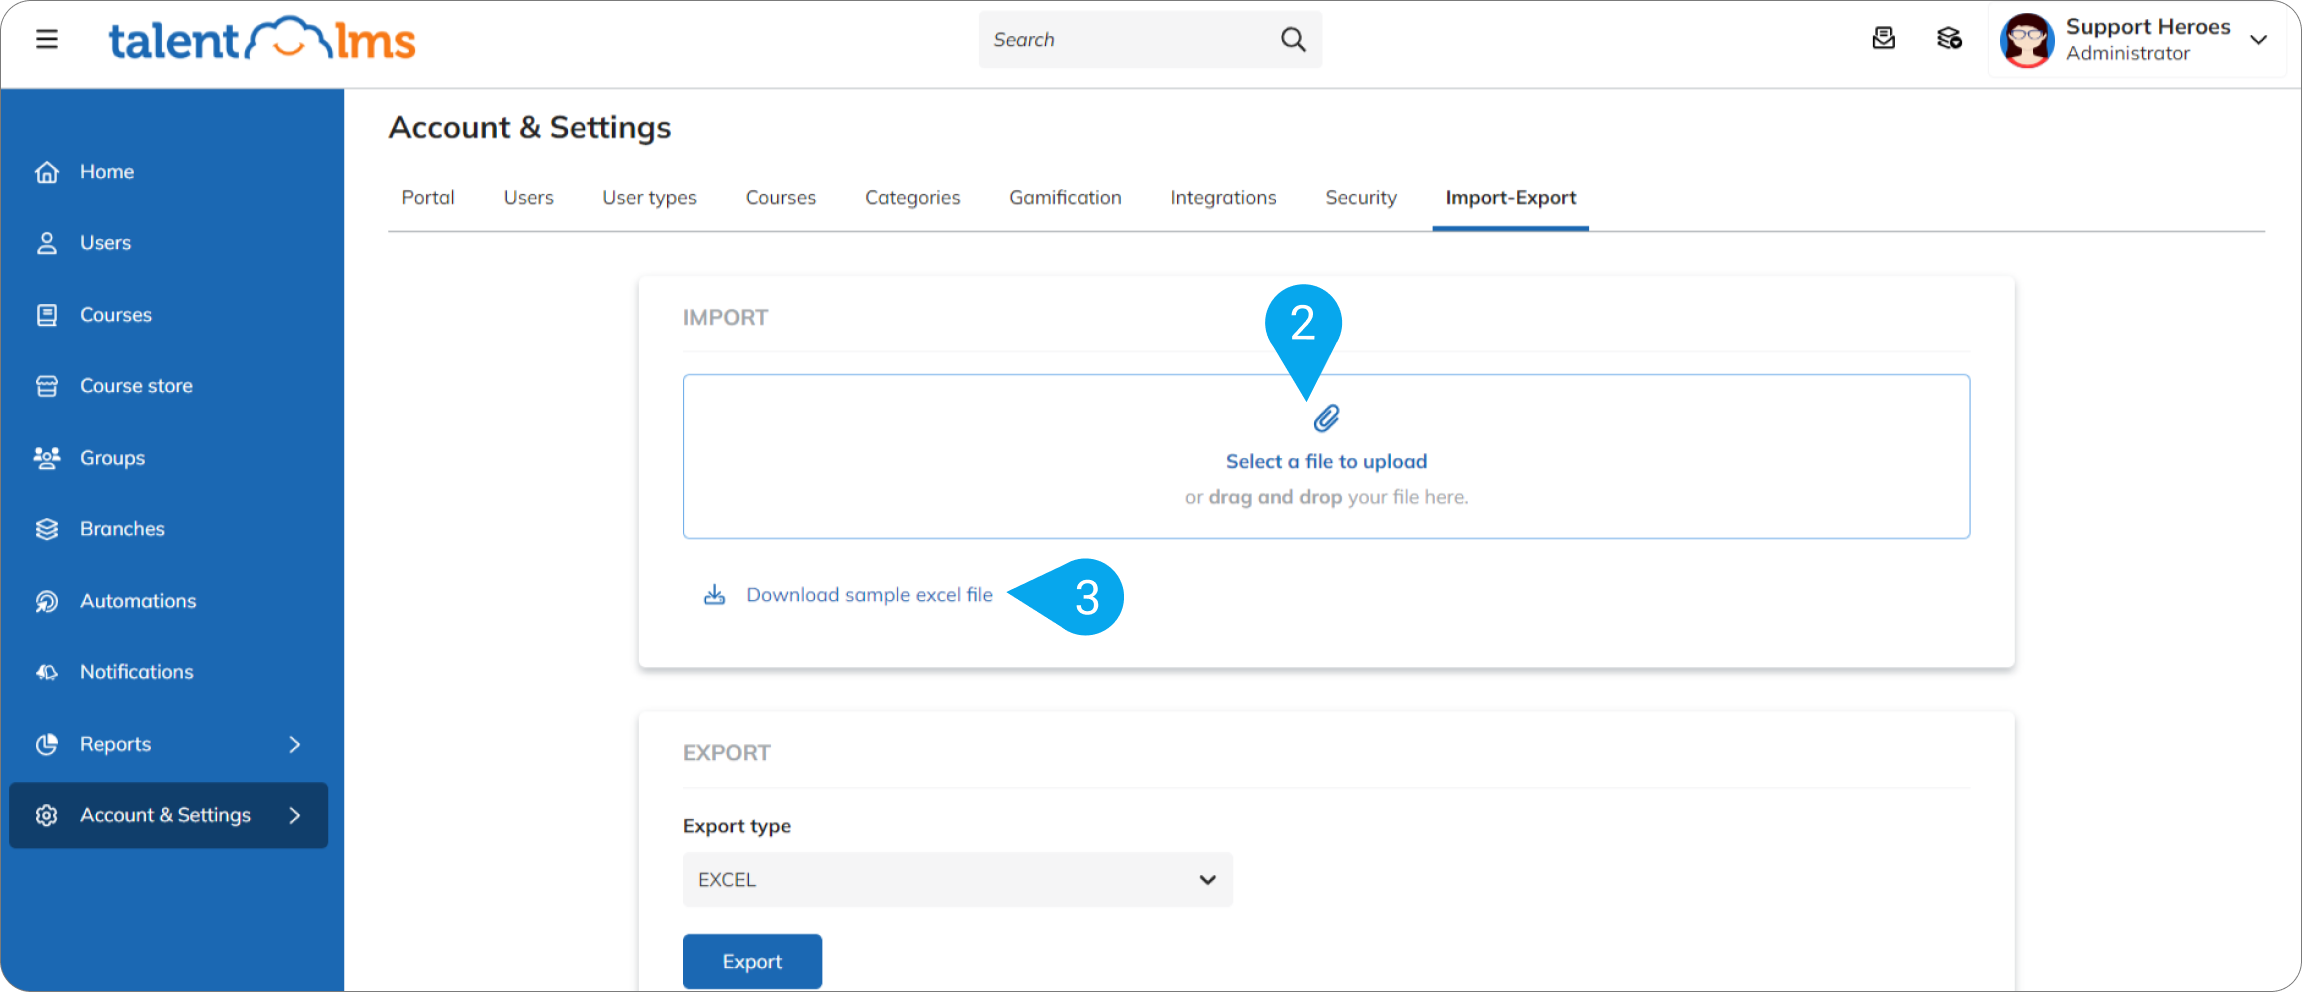Screen dimensions: 2302x992
Task: Select the Categories tab
Action: click(912, 198)
